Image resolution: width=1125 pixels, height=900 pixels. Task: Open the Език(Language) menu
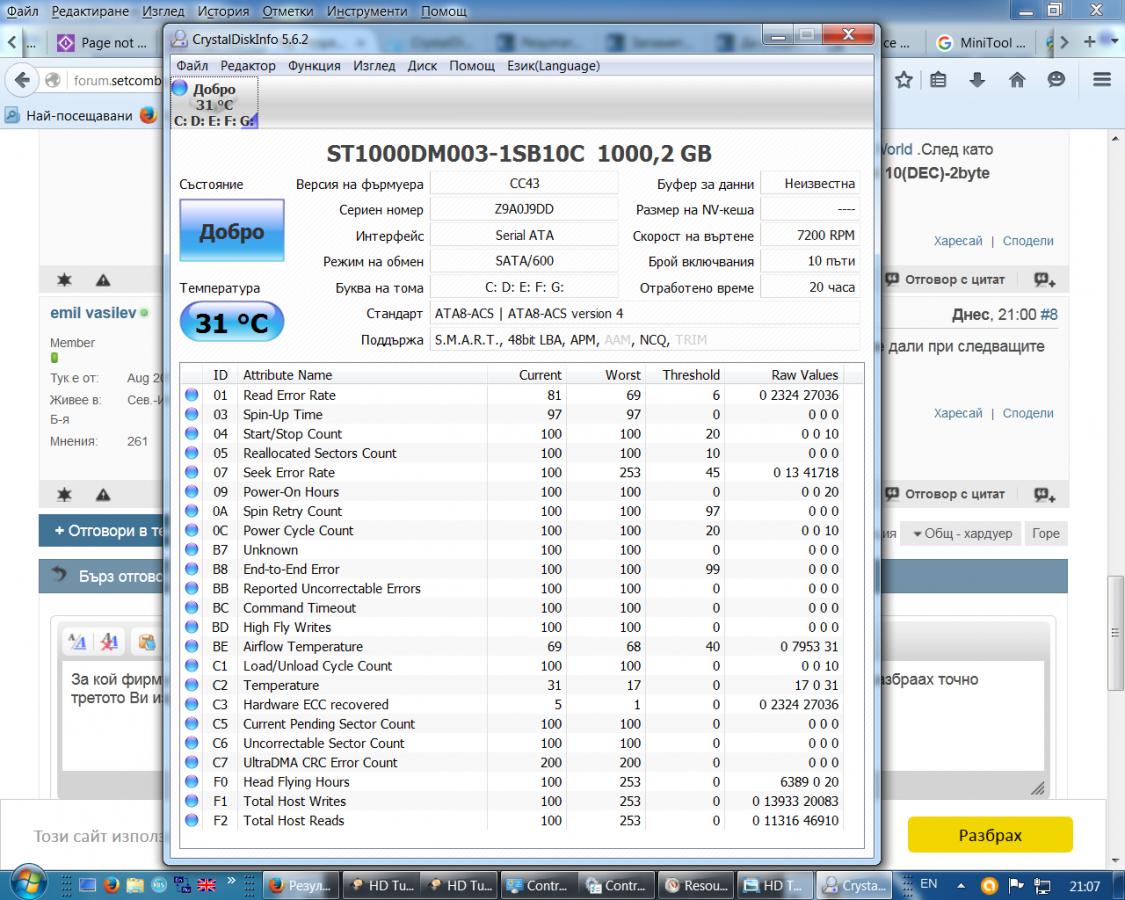pos(553,66)
